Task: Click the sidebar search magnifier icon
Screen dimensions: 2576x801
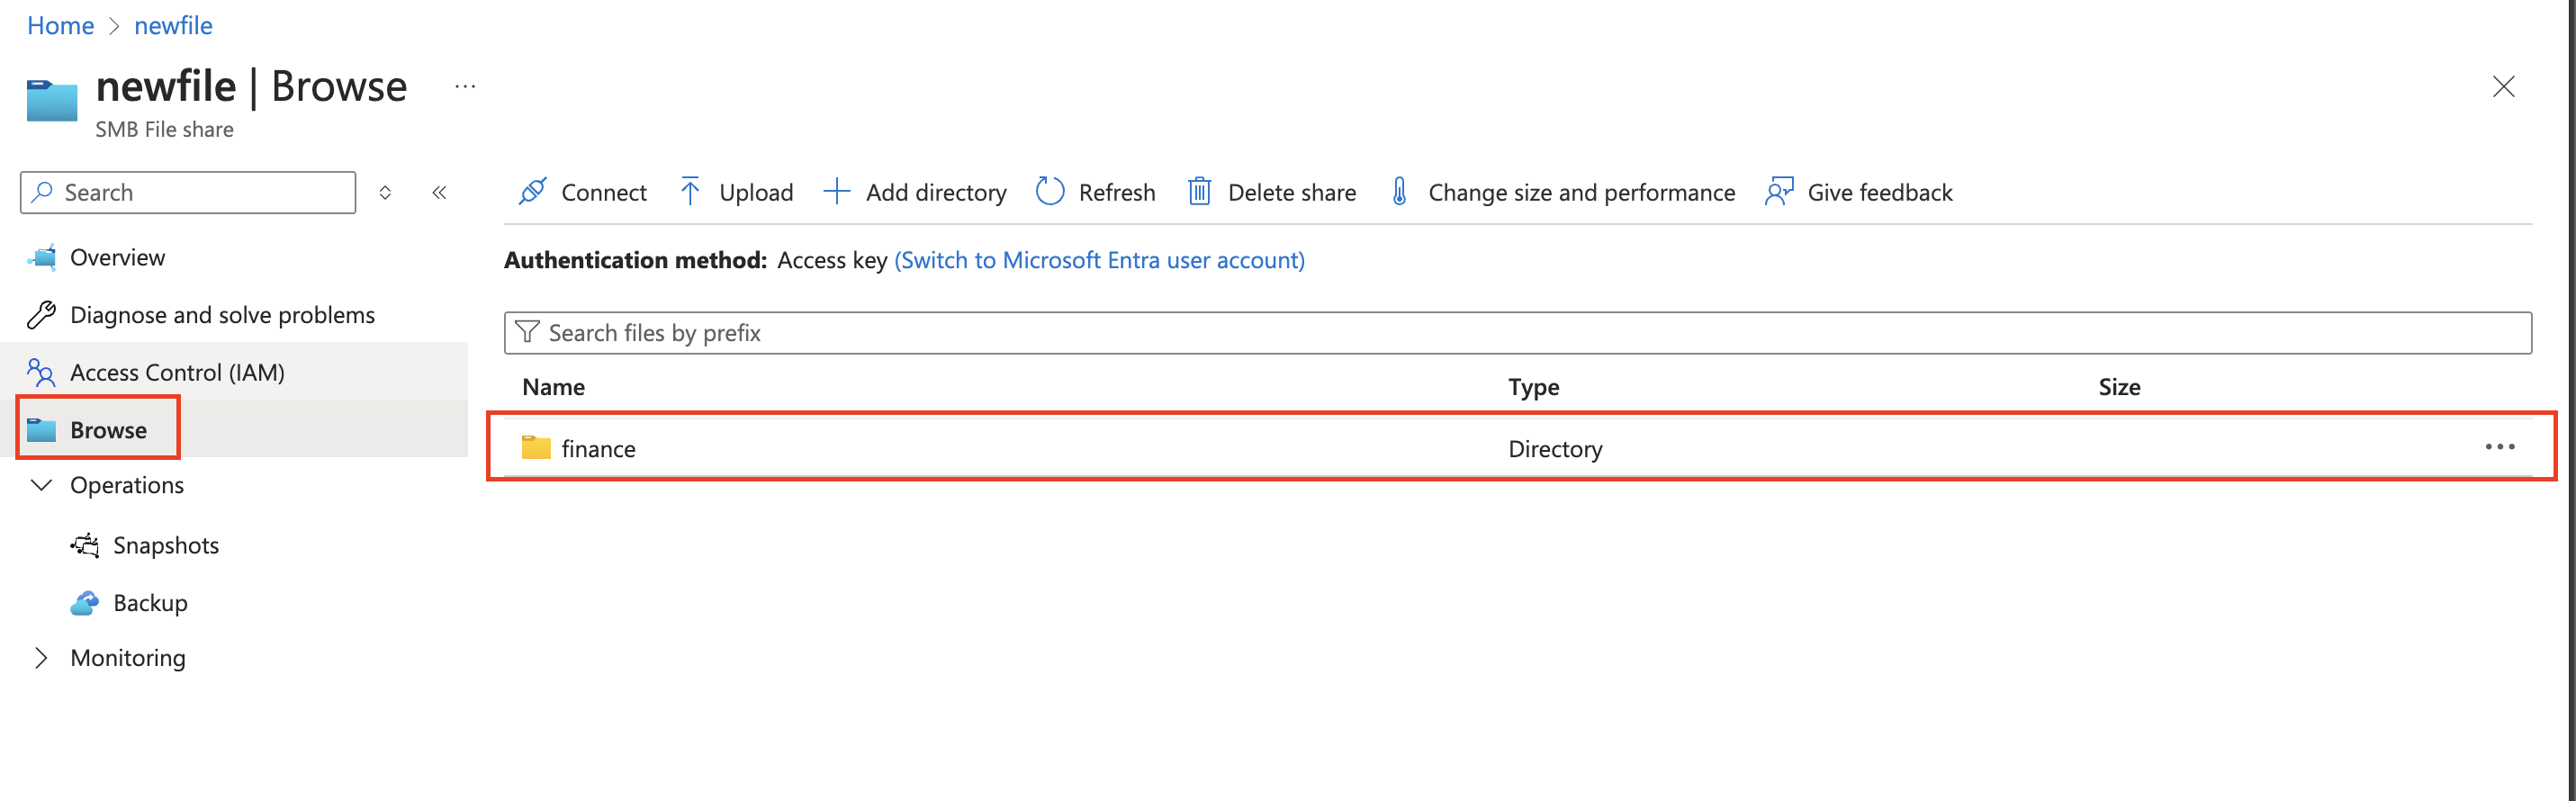Action: [x=42, y=191]
